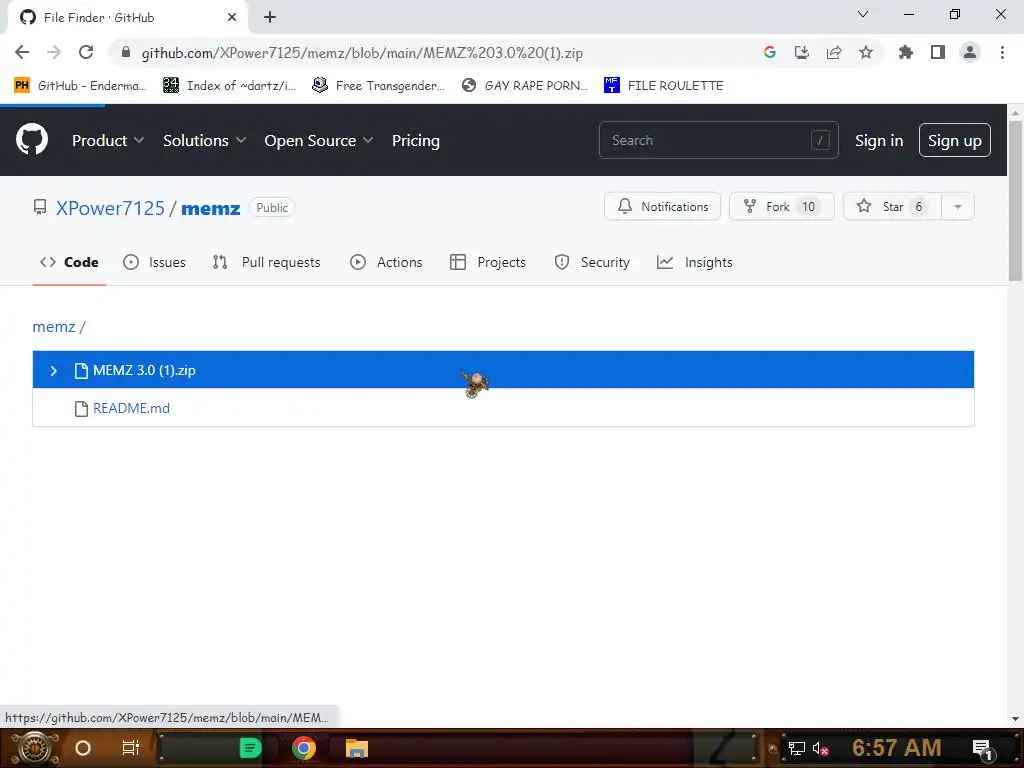Image resolution: width=1024 pixels, height=768 pixels.
Task: Open the notification center icon
Action: click(983, 749)
